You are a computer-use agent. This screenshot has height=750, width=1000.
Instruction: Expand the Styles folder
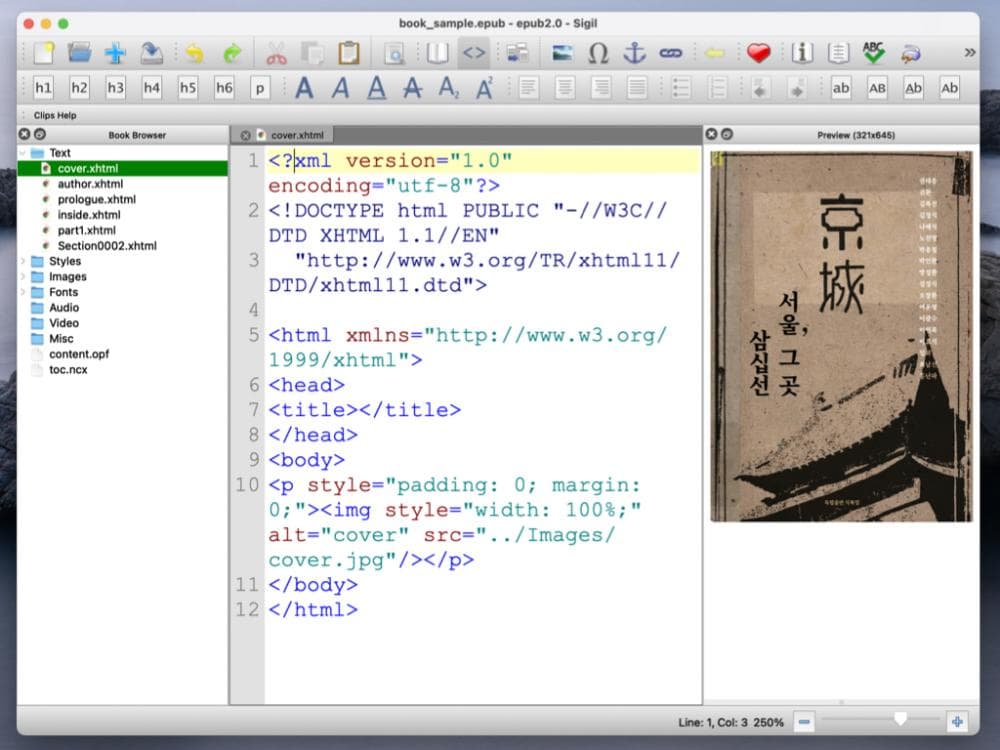tap(23, 261)
